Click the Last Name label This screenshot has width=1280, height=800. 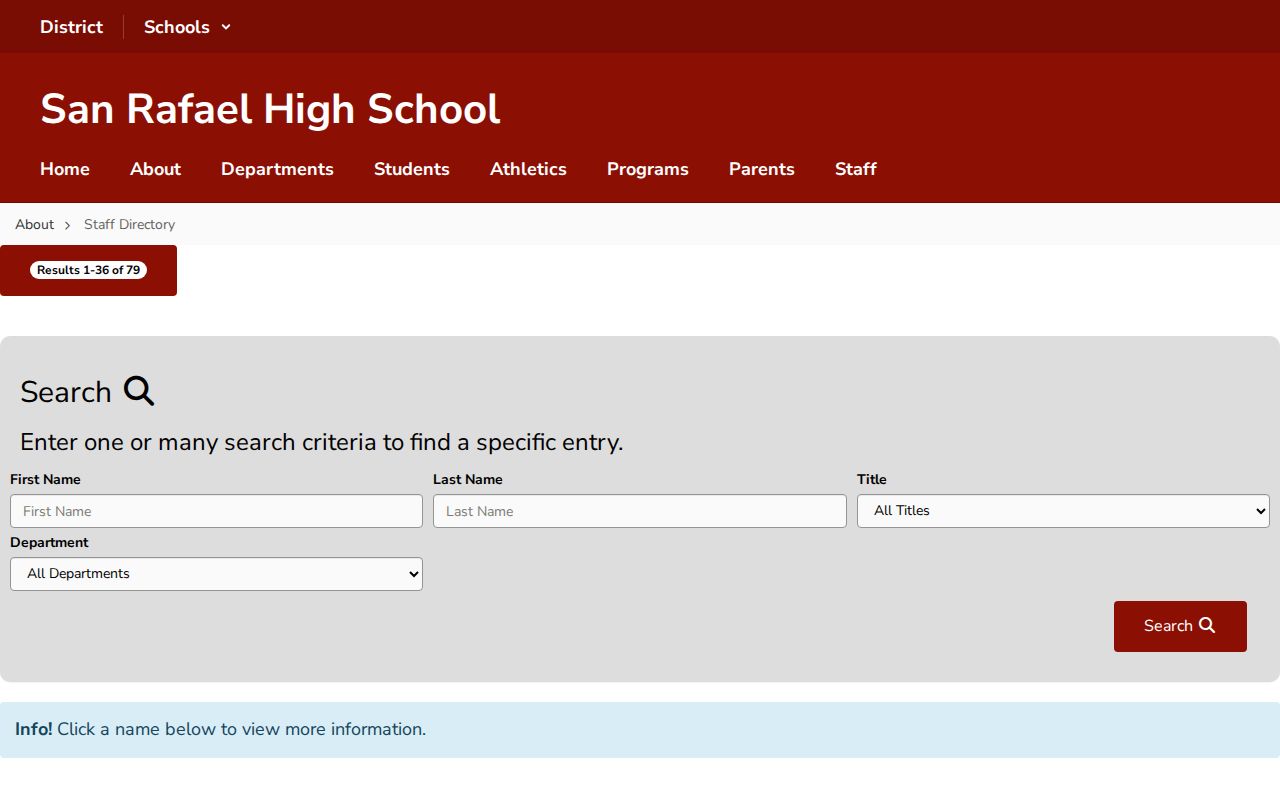click(468, 479)
